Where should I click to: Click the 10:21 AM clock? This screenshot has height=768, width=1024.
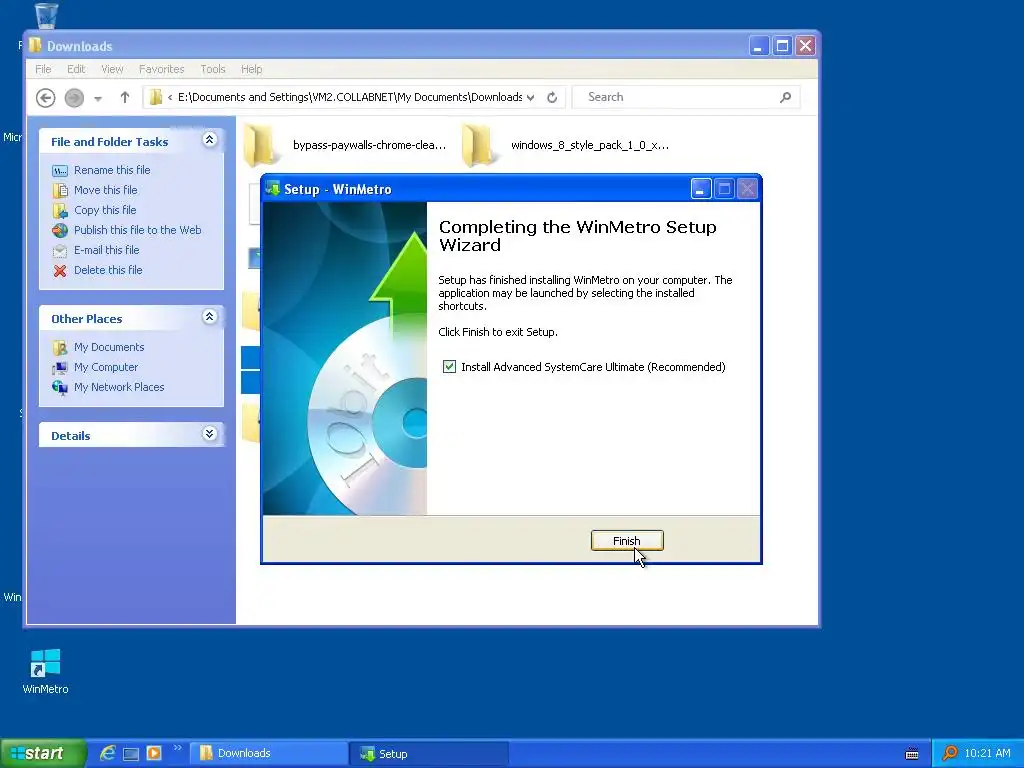pyautogui.click(x=987, y=753)
